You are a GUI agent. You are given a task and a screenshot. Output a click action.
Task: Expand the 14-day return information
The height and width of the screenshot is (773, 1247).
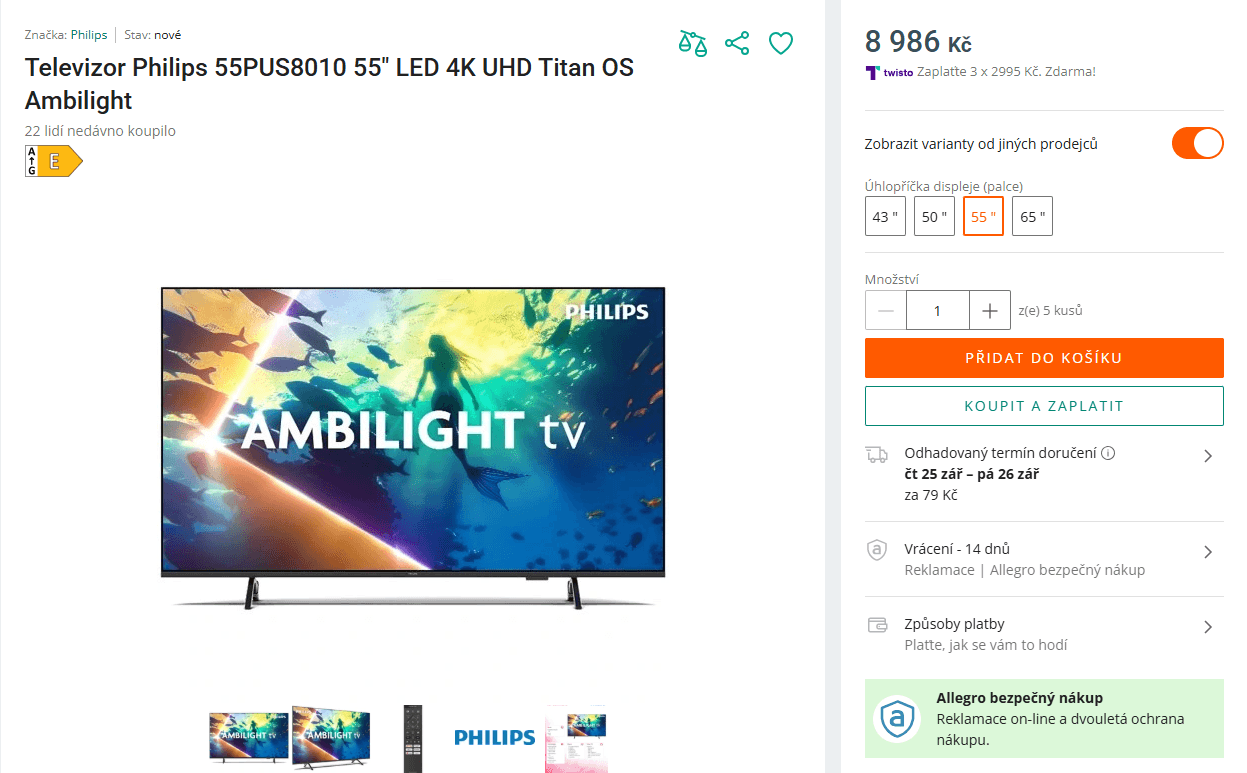[x=1044, y=559]
